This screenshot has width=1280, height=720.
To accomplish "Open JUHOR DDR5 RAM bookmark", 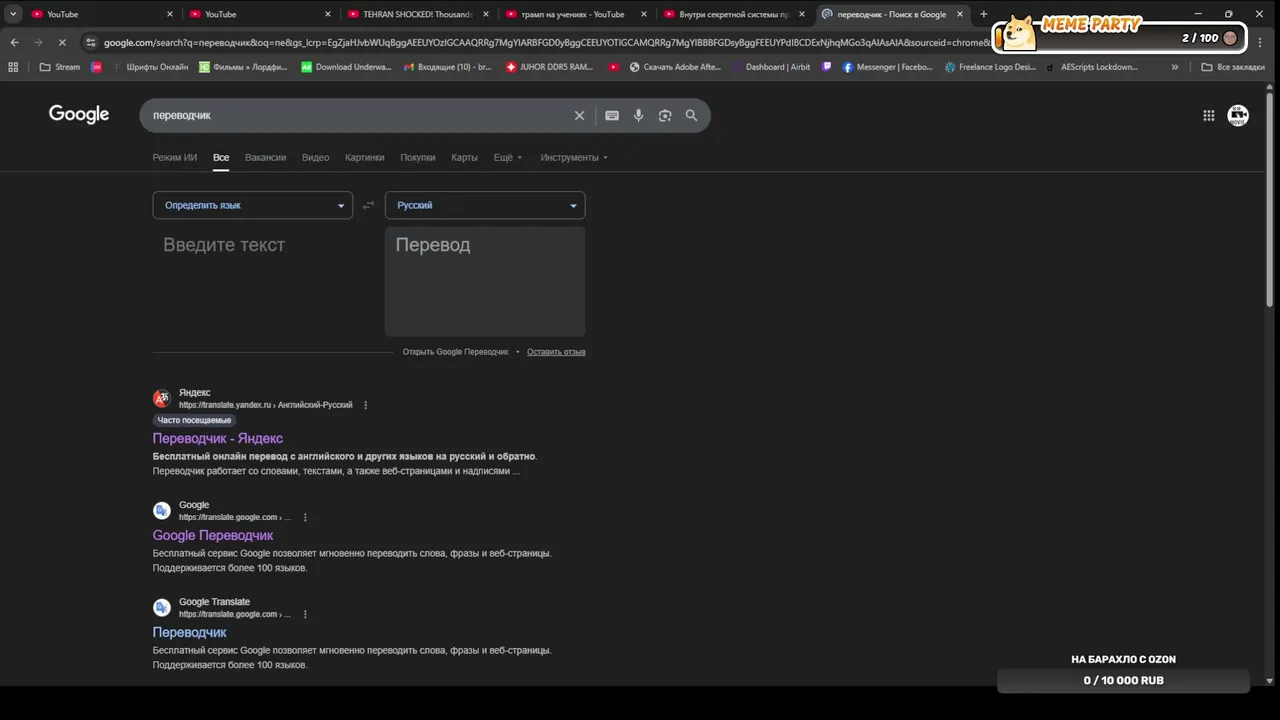I will coord(550,67).
